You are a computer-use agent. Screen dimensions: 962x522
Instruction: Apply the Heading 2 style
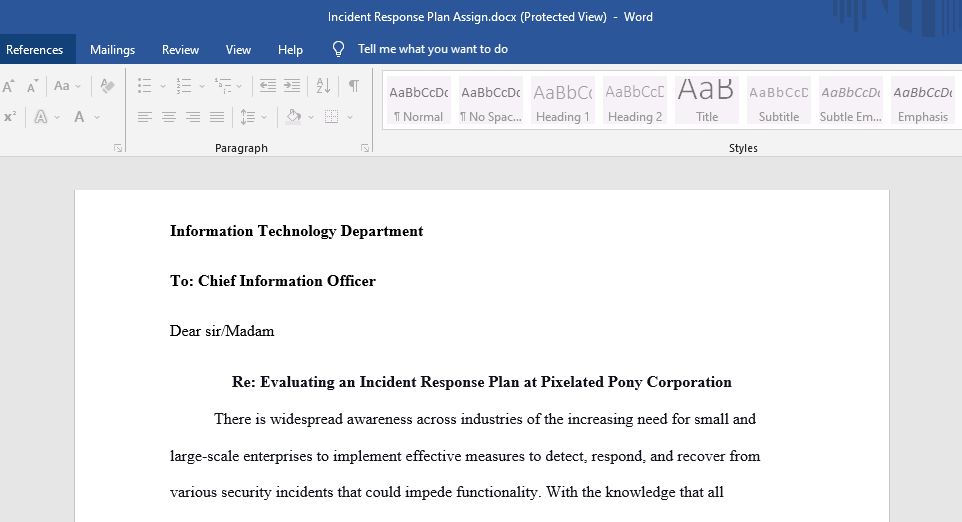tap(635, 101)
